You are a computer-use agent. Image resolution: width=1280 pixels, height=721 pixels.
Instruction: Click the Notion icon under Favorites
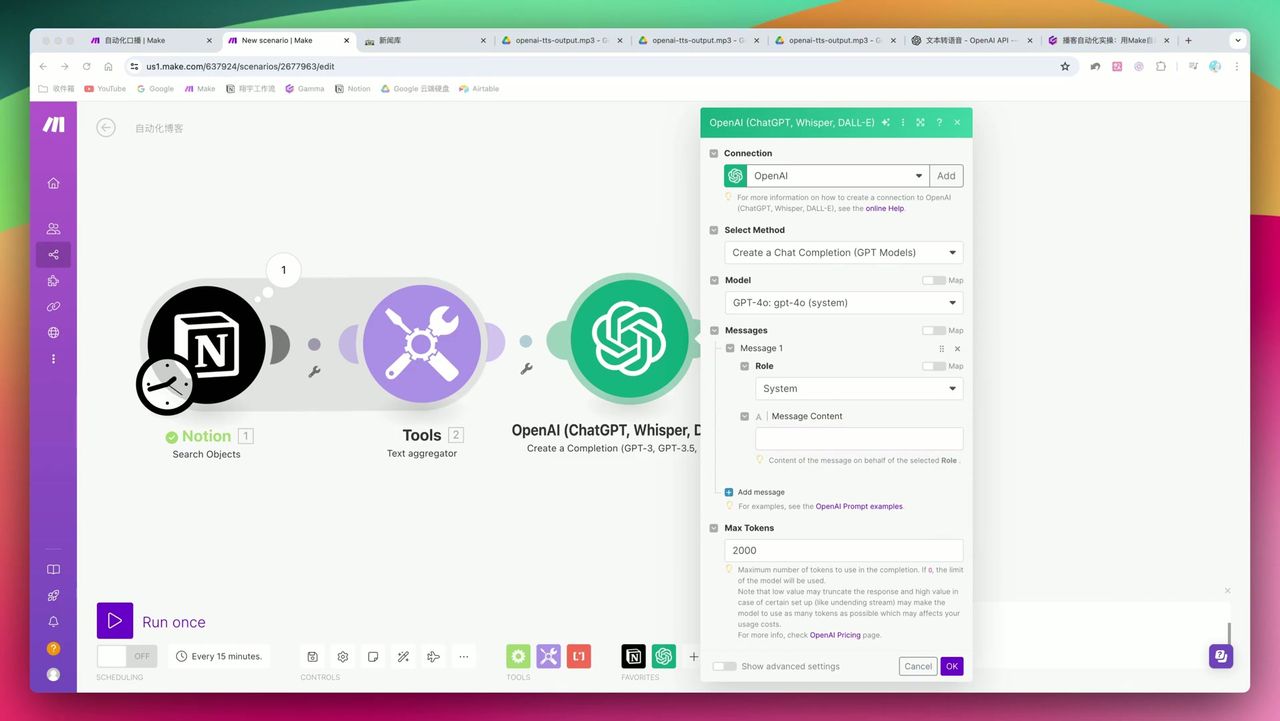(x=634, y=656)
